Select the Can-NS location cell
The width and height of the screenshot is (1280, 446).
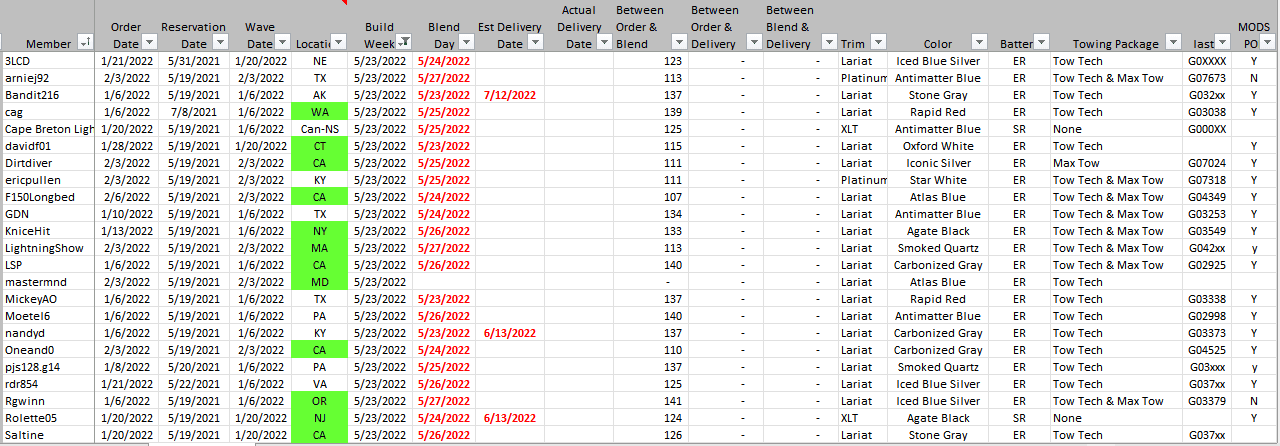[320, 129]
